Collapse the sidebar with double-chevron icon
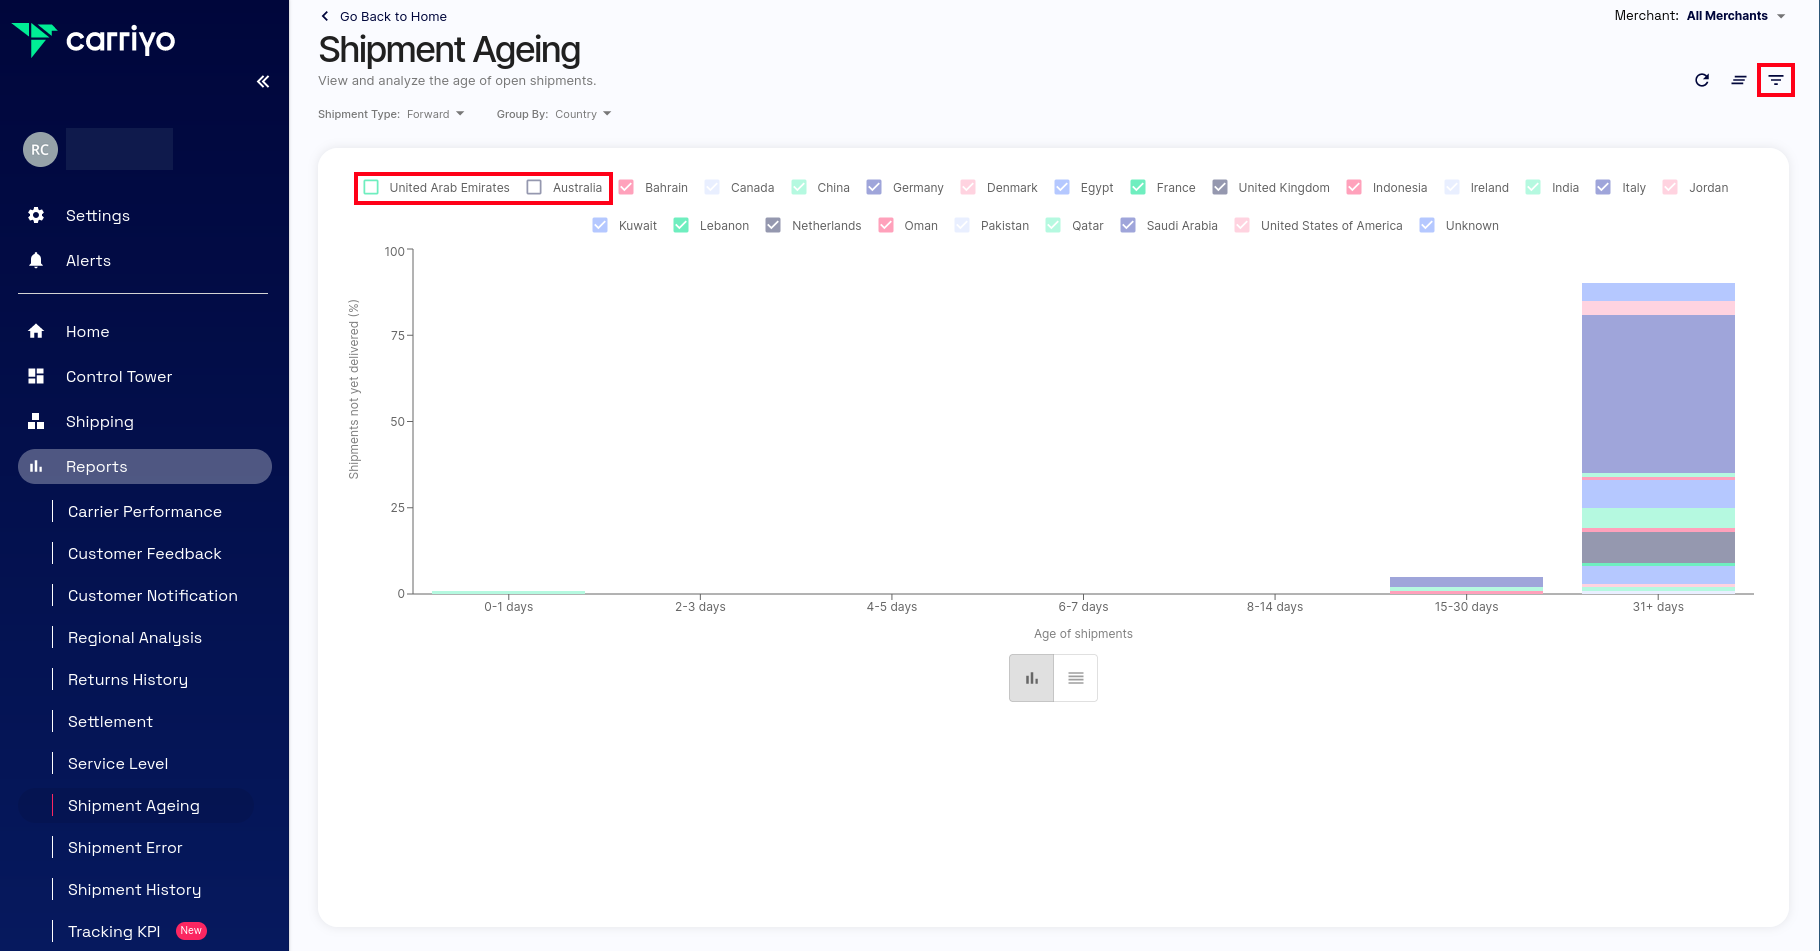Screen dimensions: 1820x951 click(263, 82)
